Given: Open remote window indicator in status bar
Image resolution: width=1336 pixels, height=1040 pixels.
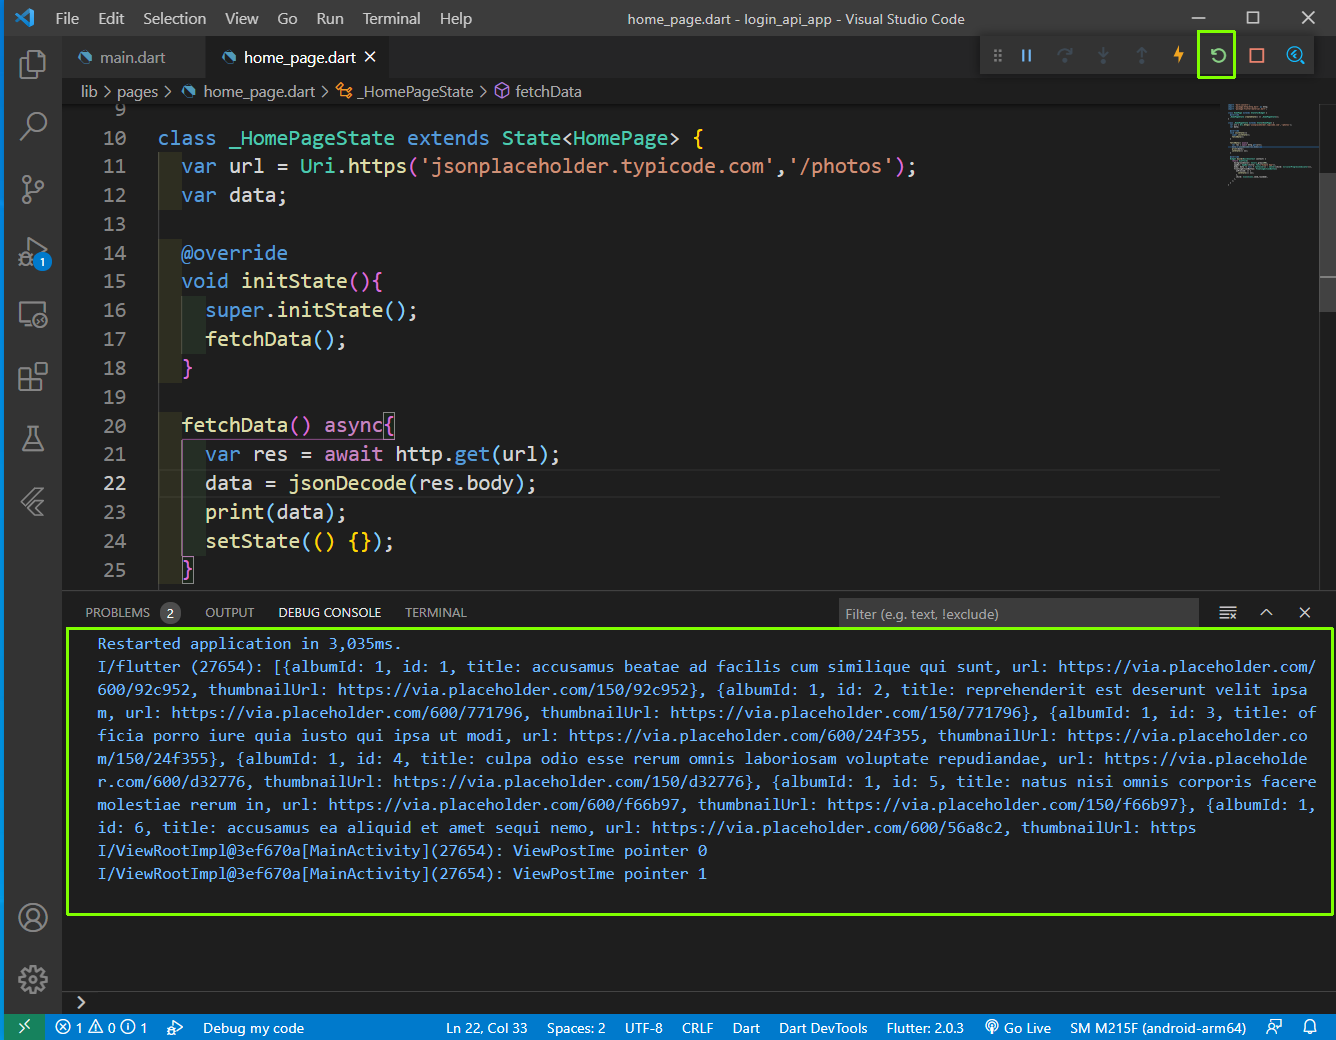Looking at the screenshot, I should (x=24, y=1027).
